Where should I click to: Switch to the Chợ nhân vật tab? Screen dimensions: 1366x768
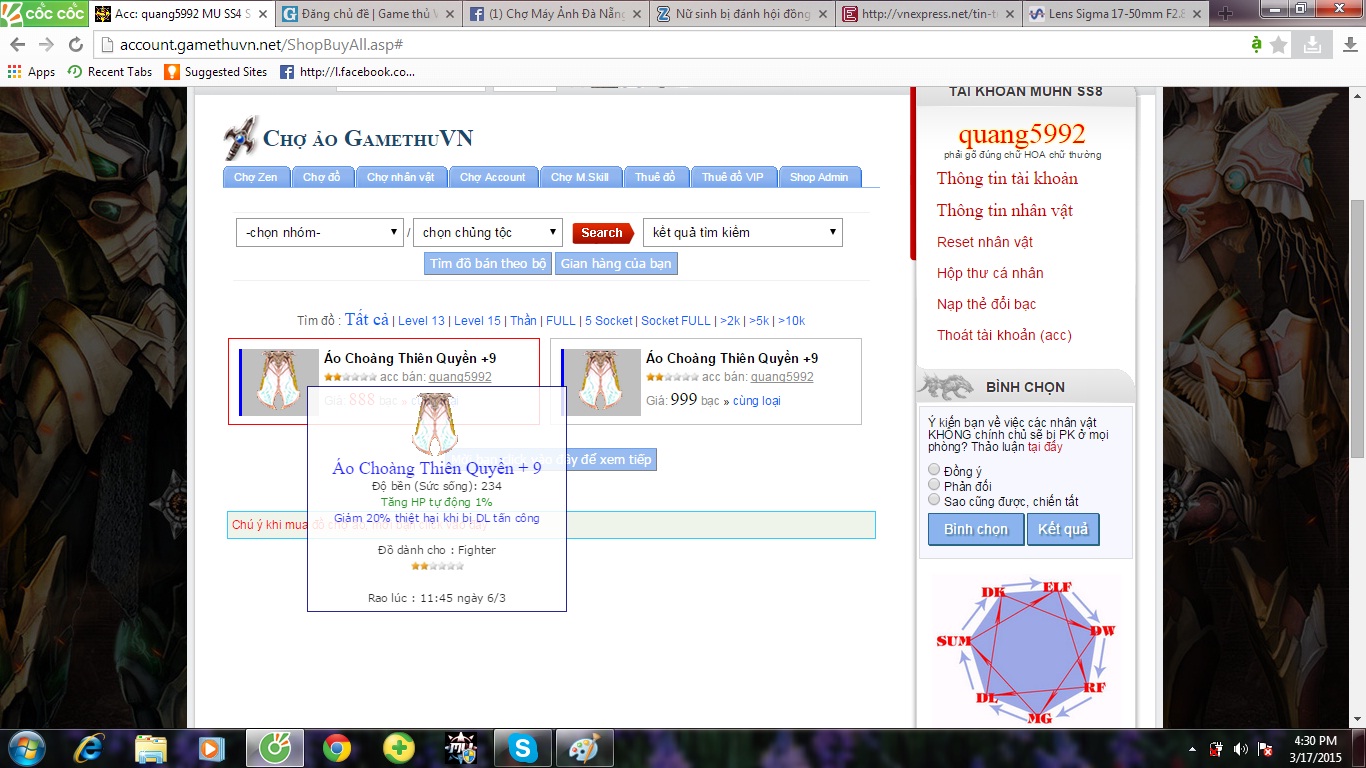[x=400, y=177]
